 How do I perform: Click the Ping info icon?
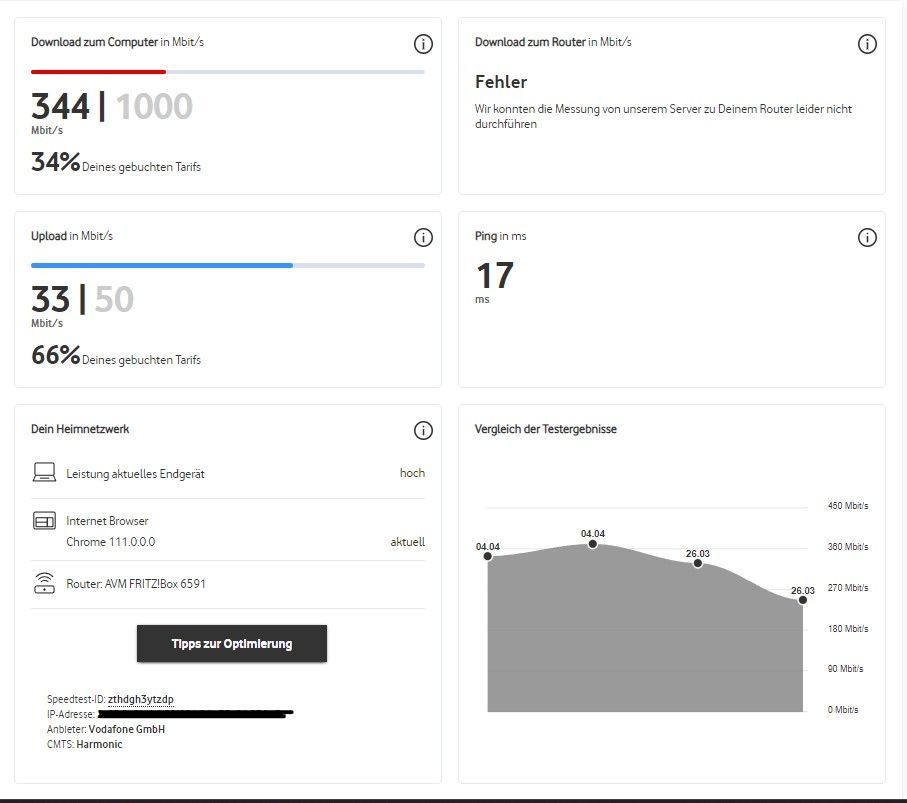pyautogui.click(x=867, y=238)
